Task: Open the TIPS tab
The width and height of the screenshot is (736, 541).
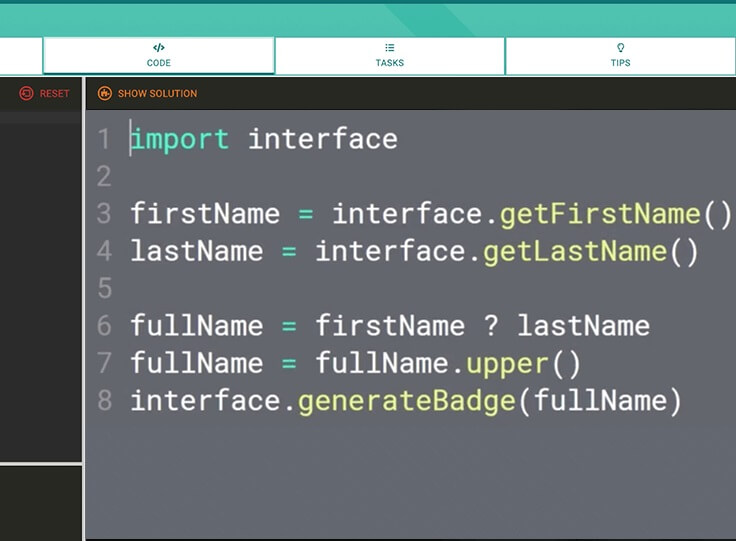Action: point(621,55)
